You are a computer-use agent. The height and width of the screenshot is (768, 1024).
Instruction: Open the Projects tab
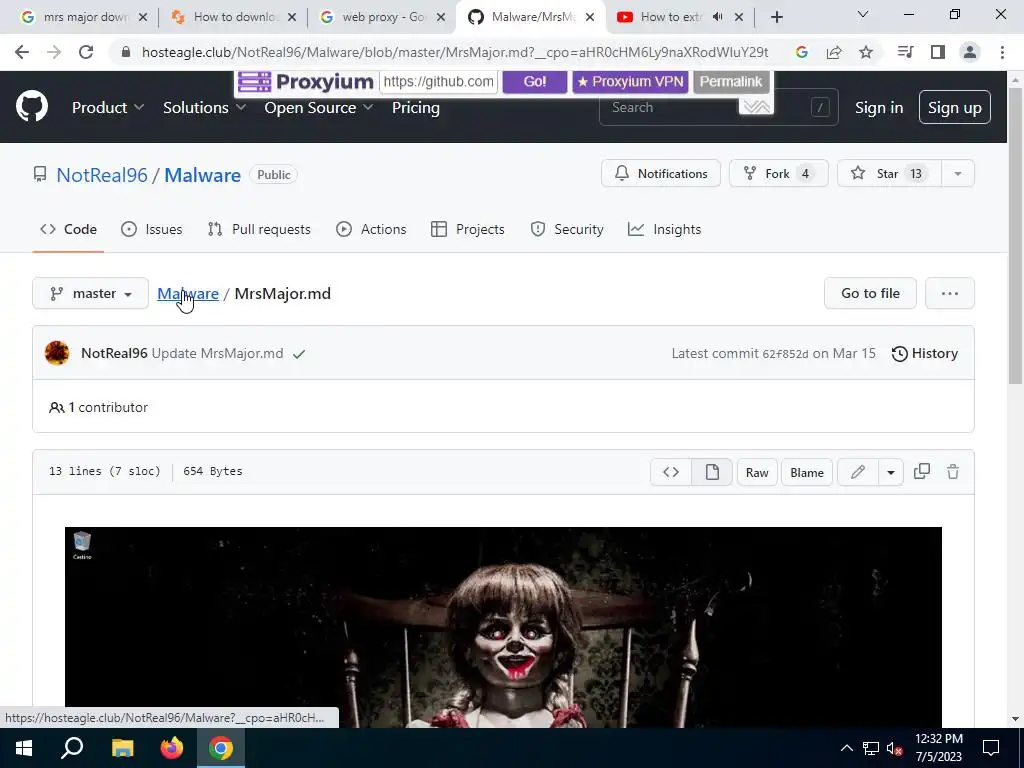tap(468, 229)
